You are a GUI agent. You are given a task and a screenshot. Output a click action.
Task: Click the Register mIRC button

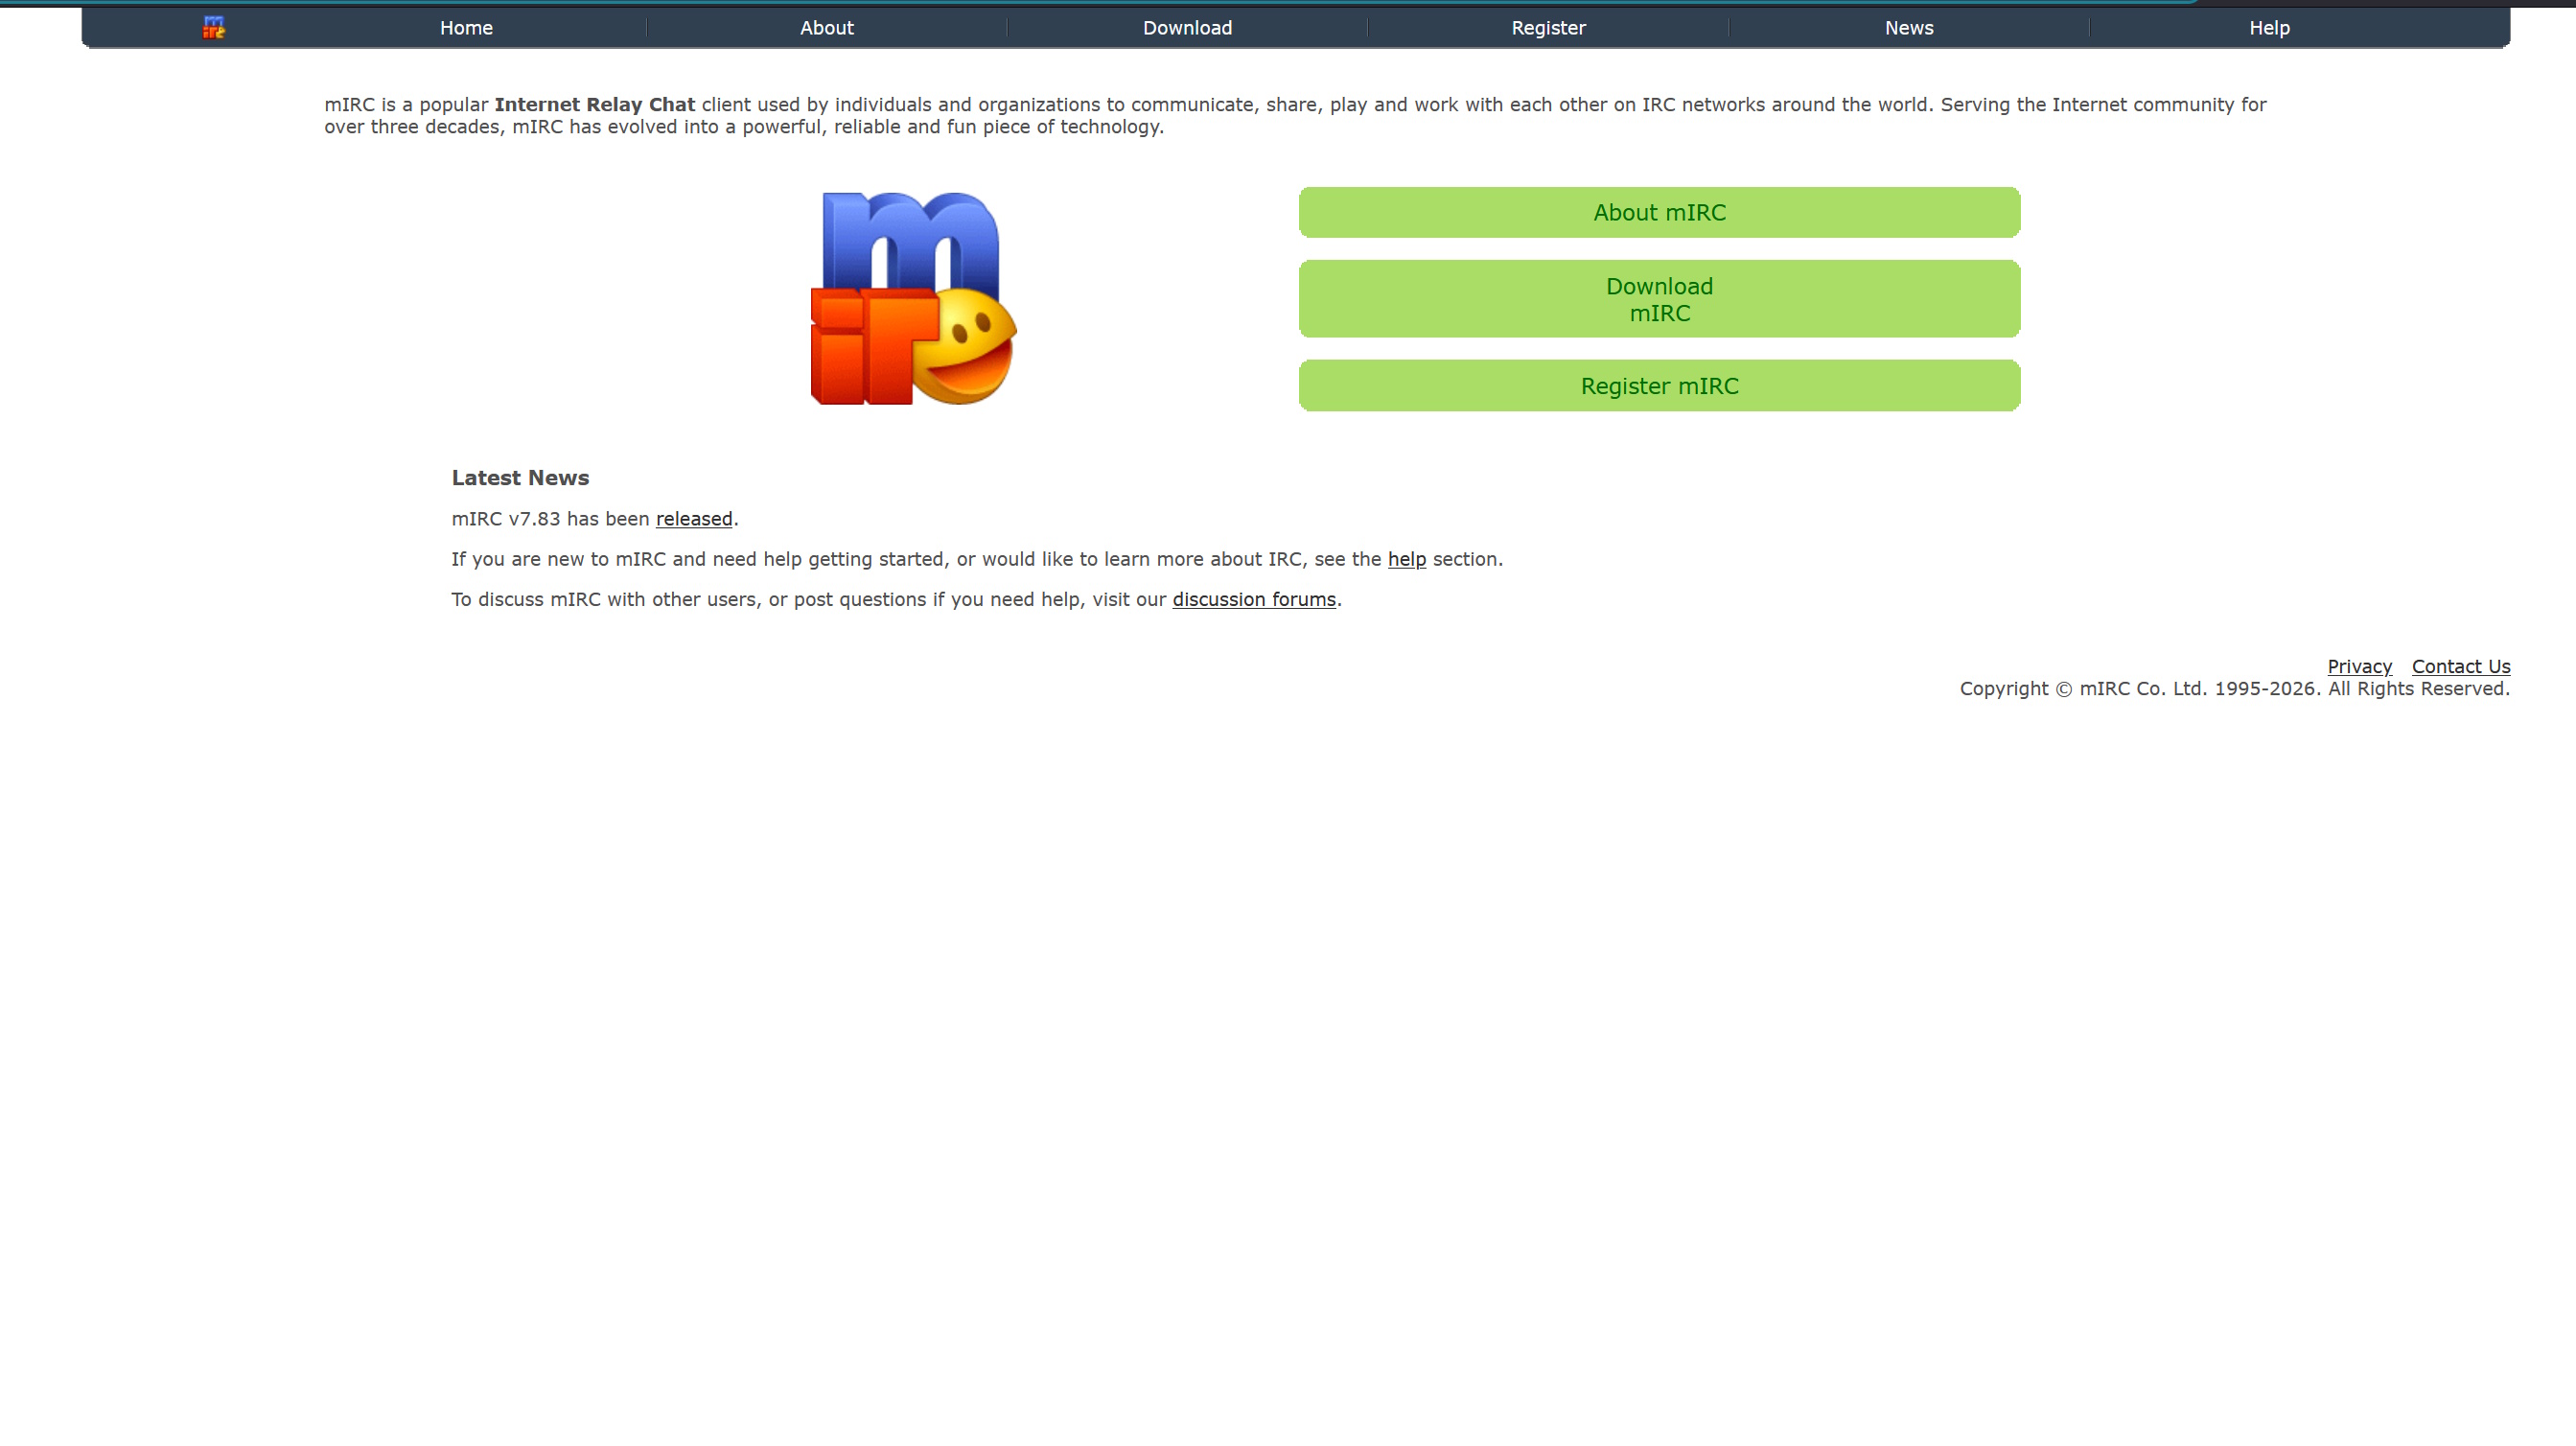pyautogui.click(x=1659, y=385)
